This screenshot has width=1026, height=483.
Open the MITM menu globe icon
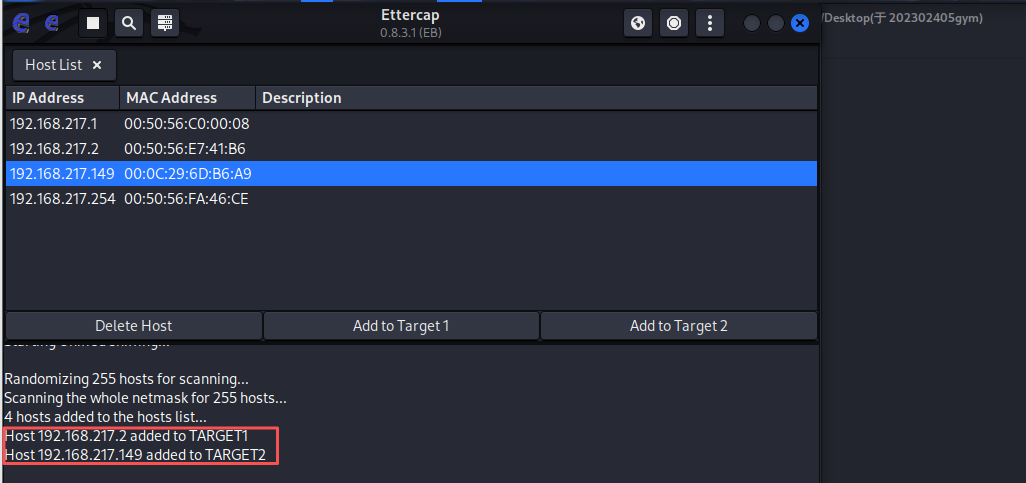[638, 23]
